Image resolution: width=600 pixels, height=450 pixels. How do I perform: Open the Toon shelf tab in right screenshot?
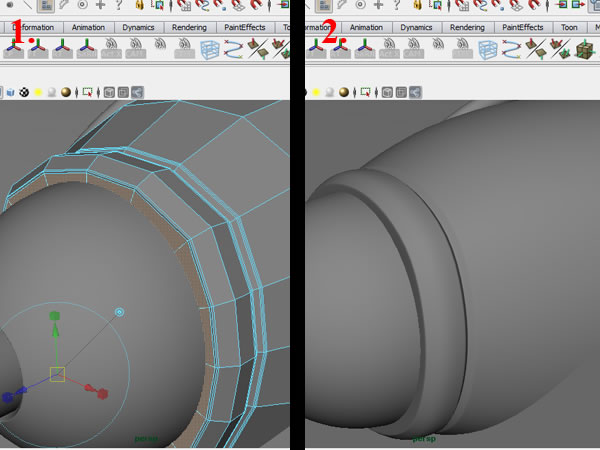click(569, 27)
